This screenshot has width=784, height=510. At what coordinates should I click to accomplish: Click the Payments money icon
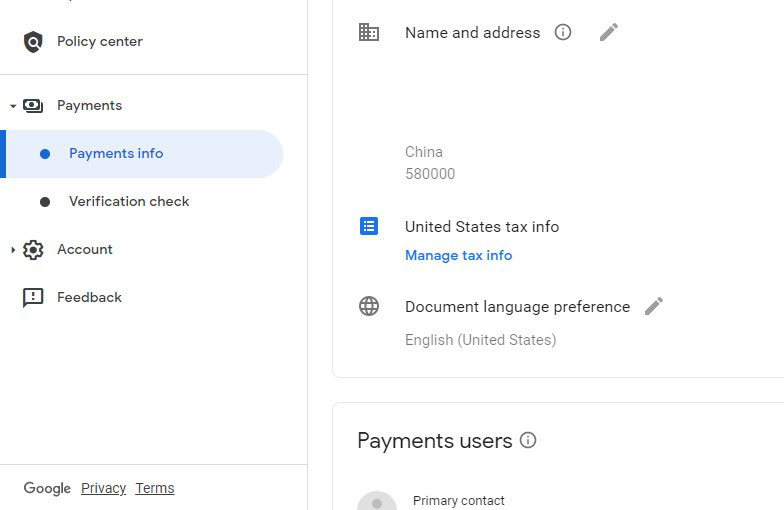pos(33,106)
